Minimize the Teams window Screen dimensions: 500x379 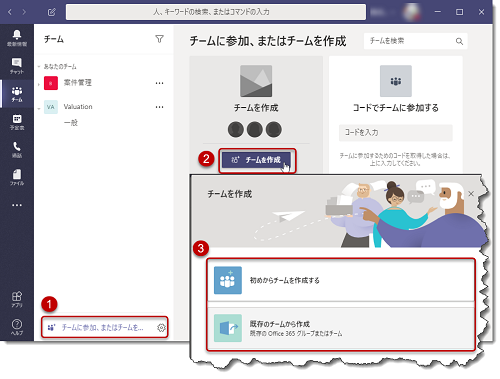(438, 12)
